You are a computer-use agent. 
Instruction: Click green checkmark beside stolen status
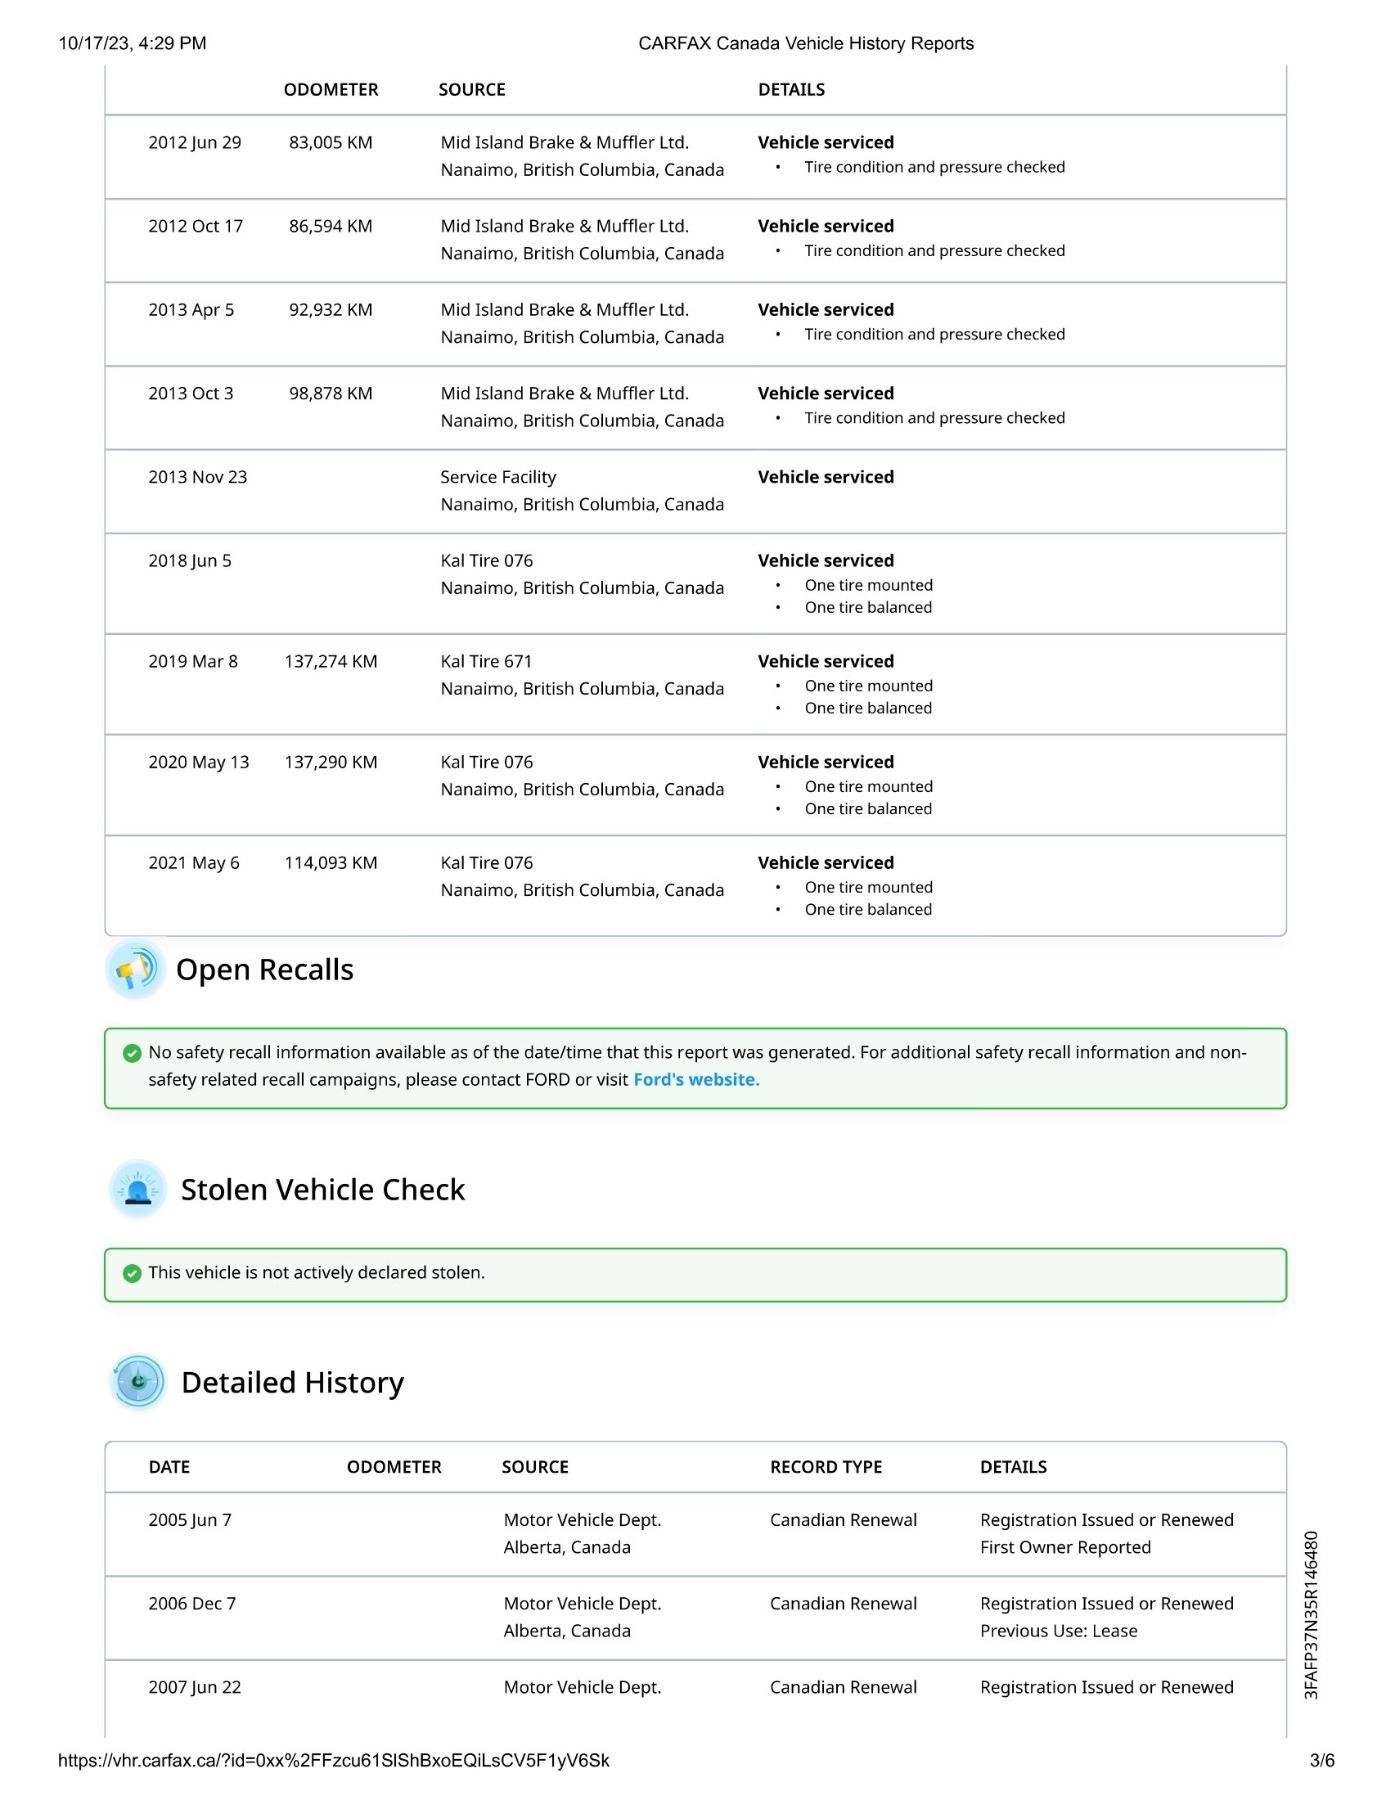132,1273
